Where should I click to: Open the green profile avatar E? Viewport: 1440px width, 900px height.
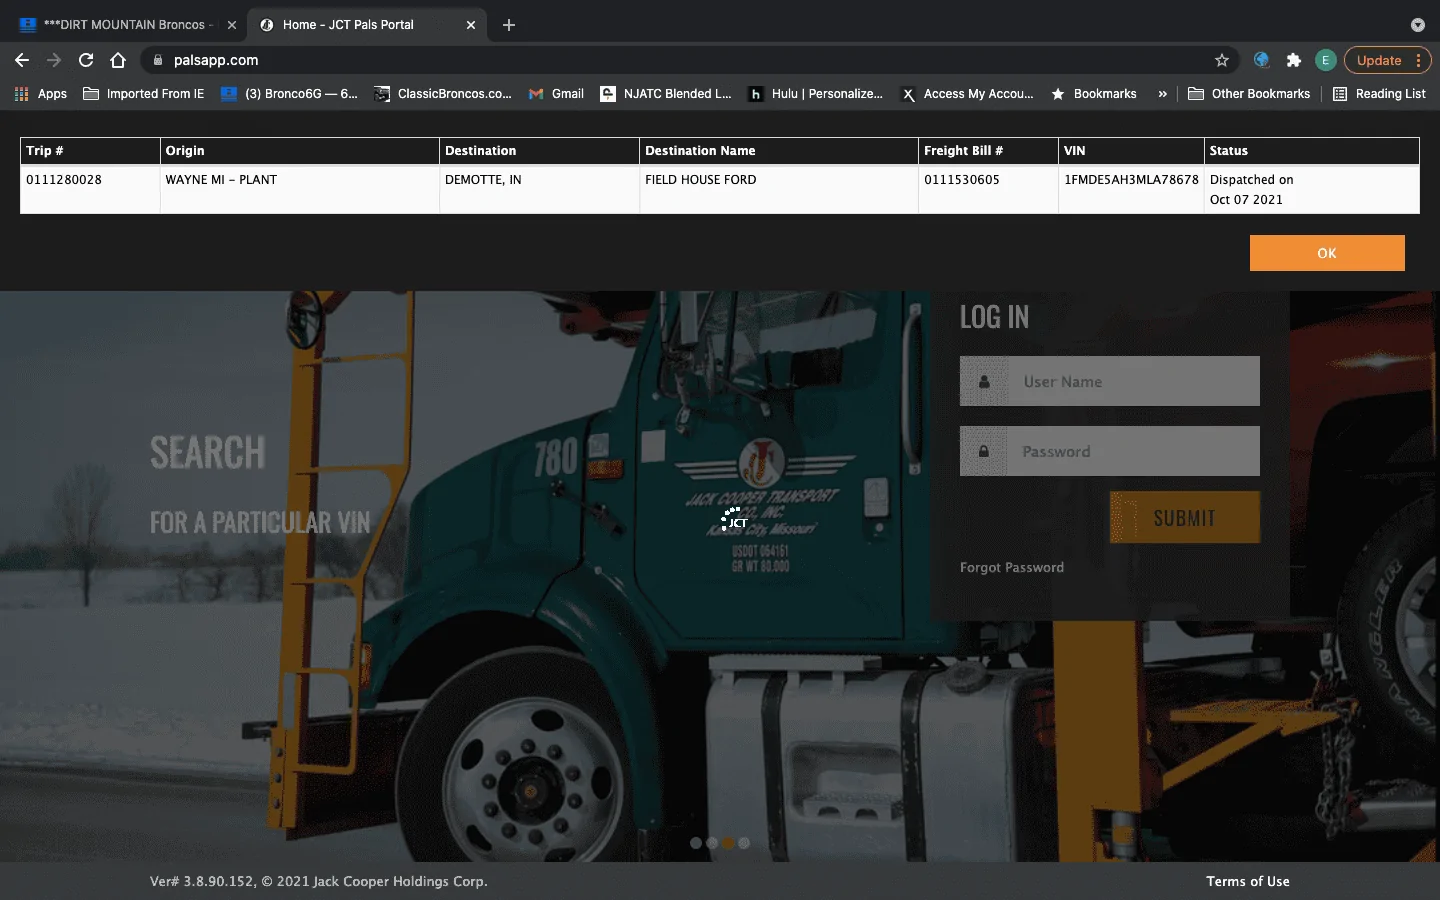coord(1326,60)
